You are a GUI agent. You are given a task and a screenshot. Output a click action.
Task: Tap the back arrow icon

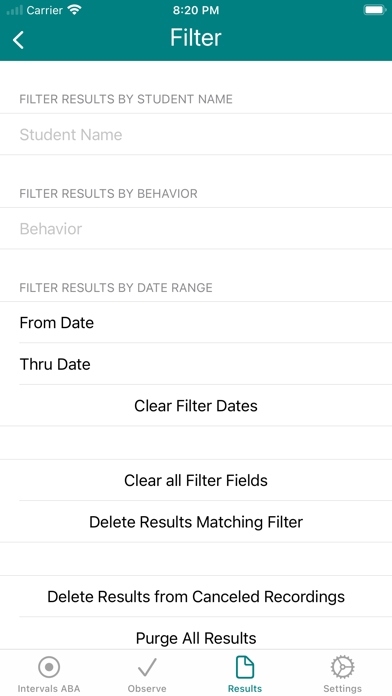[18, 40]
